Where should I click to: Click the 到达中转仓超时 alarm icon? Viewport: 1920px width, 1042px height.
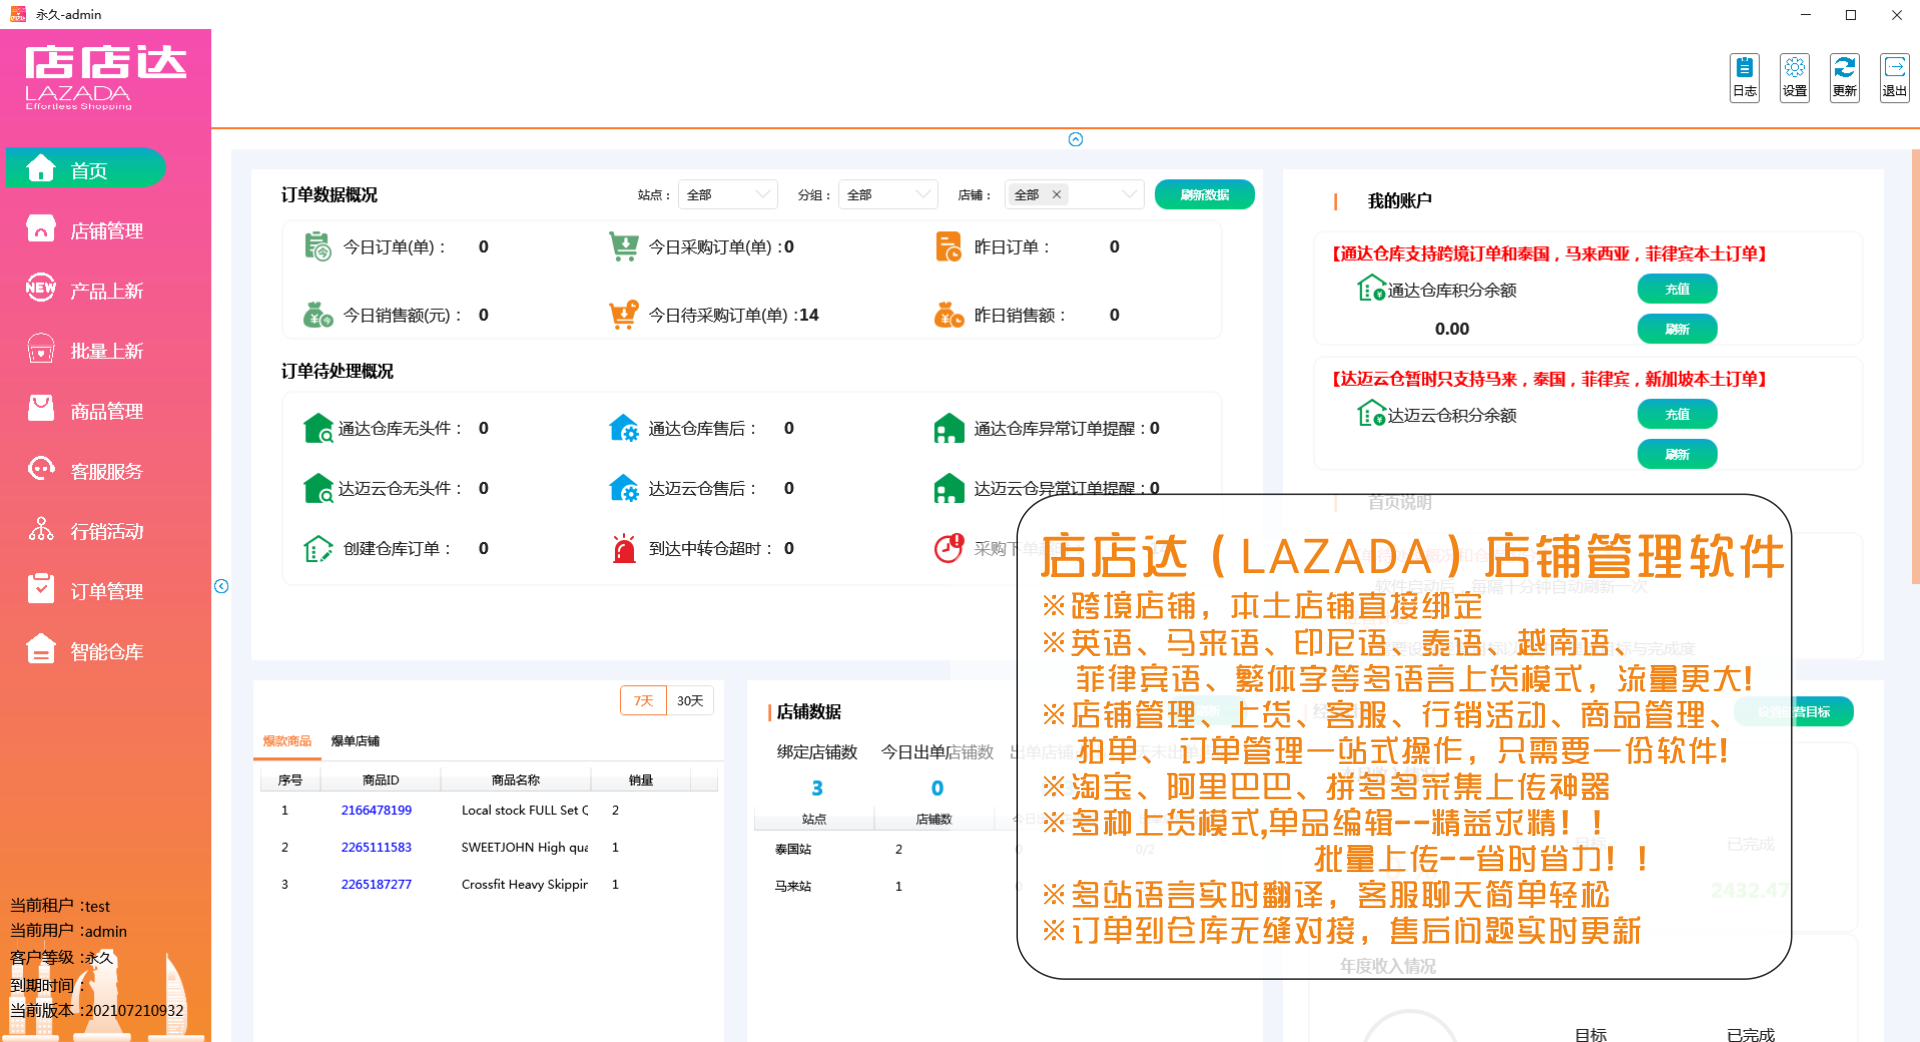[x=624, y=548]
